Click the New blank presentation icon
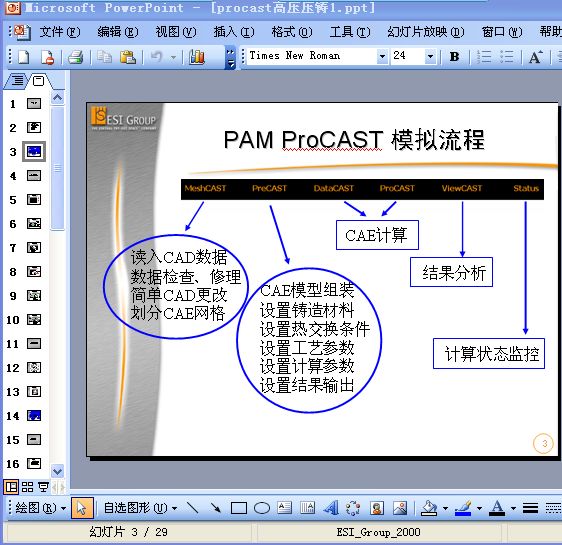The width and height of the screenshot is (562, 545). click(x=24, y=57)
